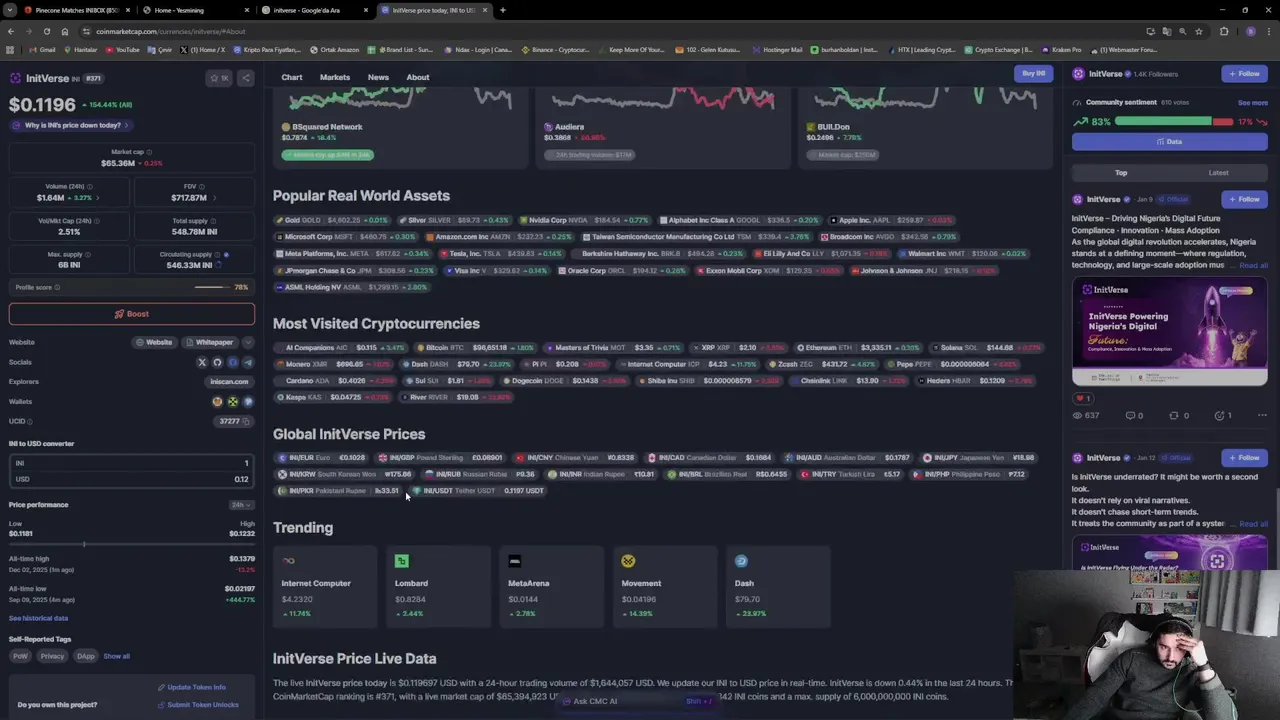Click info icon next to Market cap
Screen dimensions: 1280x720
point(150,152)
